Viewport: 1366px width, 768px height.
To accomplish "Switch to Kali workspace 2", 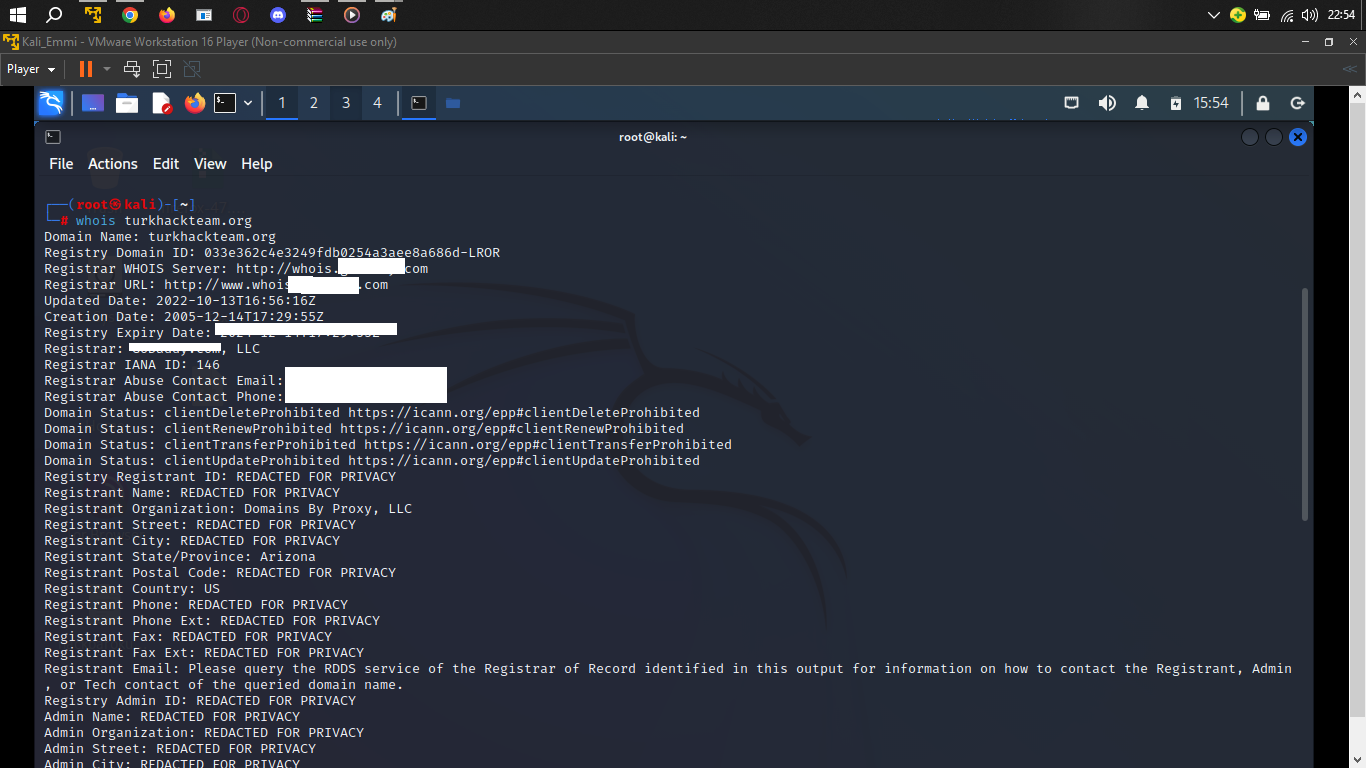I will pos(314,103).
